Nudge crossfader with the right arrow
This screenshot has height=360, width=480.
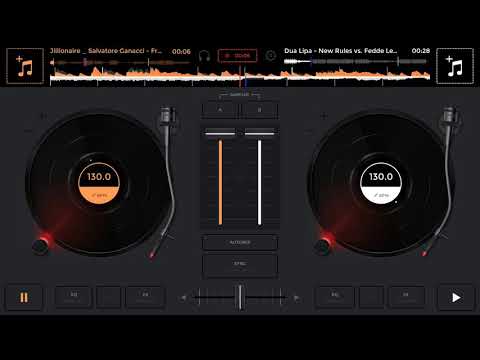click(296, 298)
